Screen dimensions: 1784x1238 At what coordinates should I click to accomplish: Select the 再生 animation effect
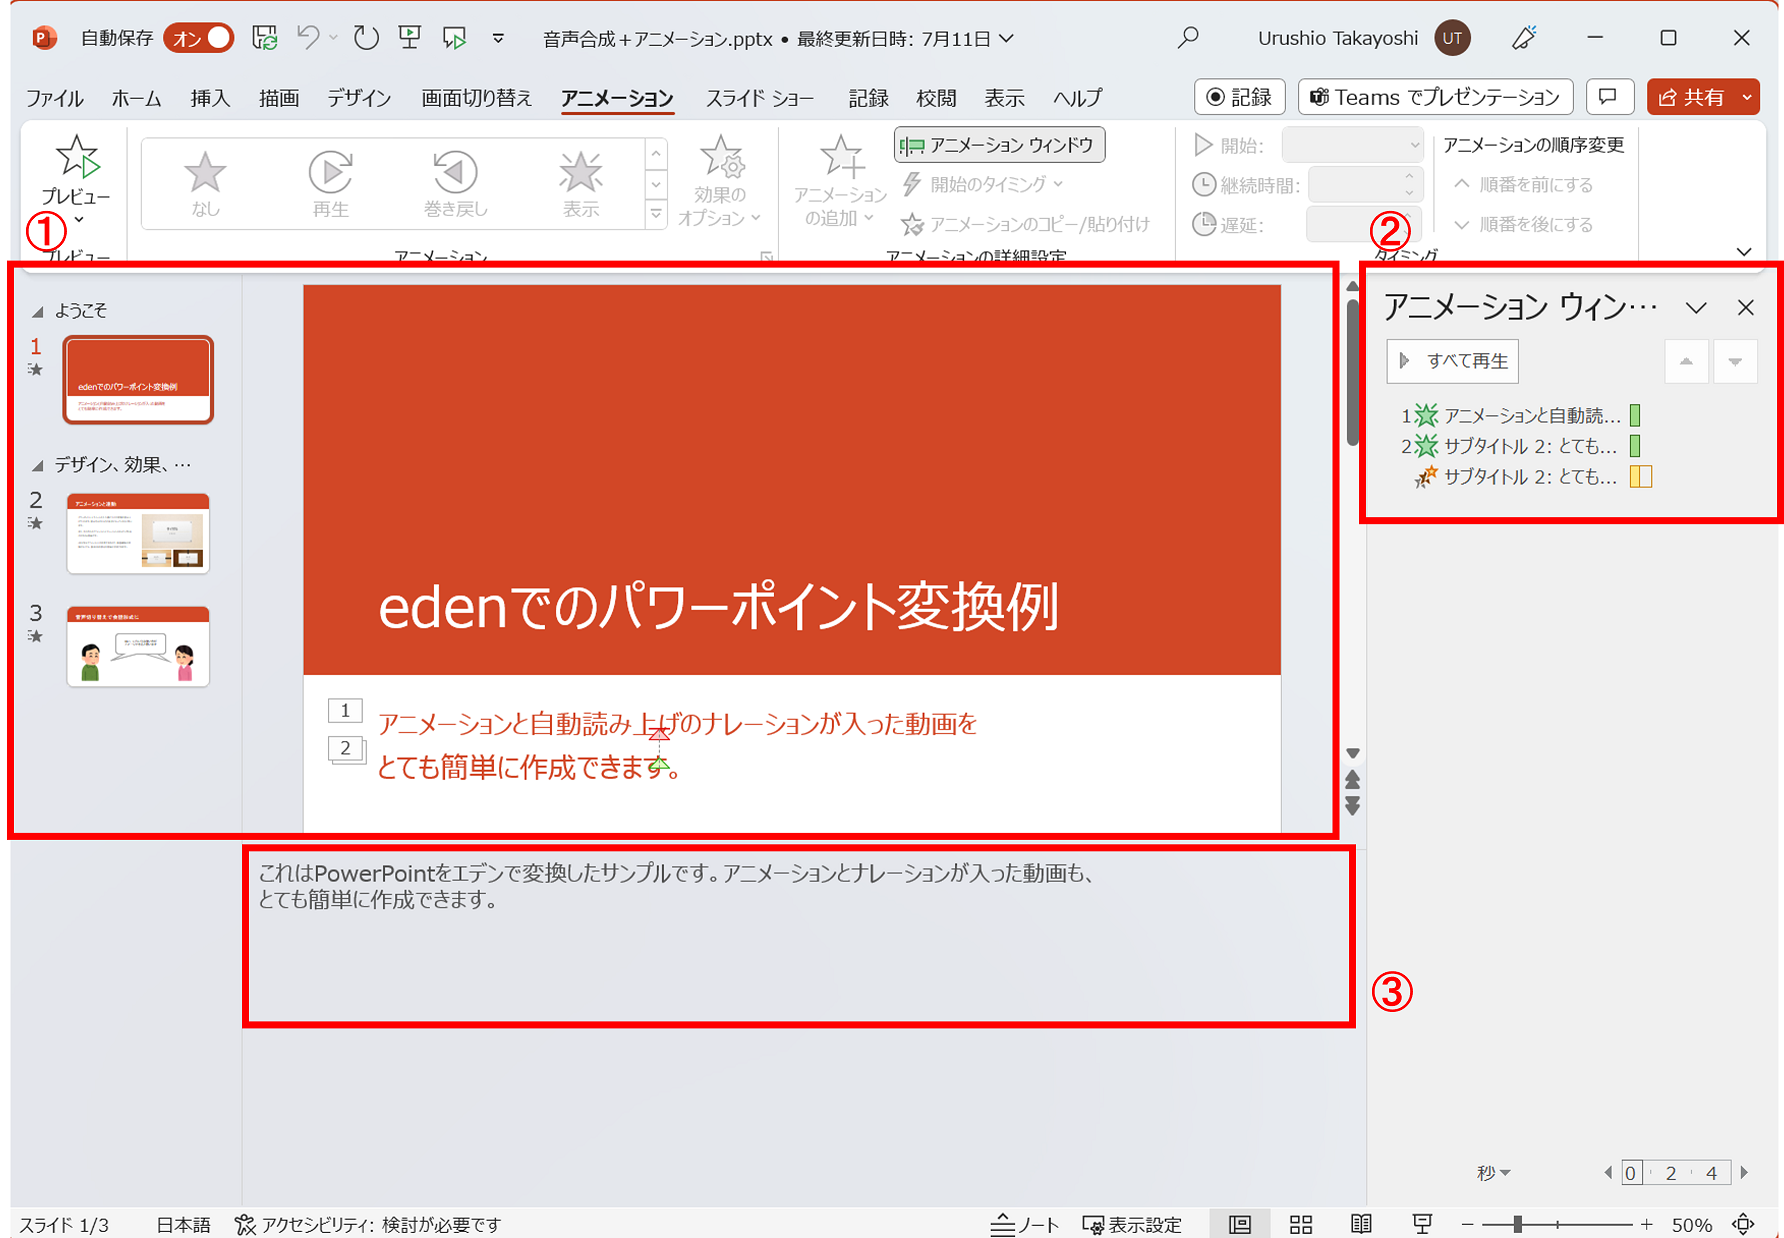[330, 182]
